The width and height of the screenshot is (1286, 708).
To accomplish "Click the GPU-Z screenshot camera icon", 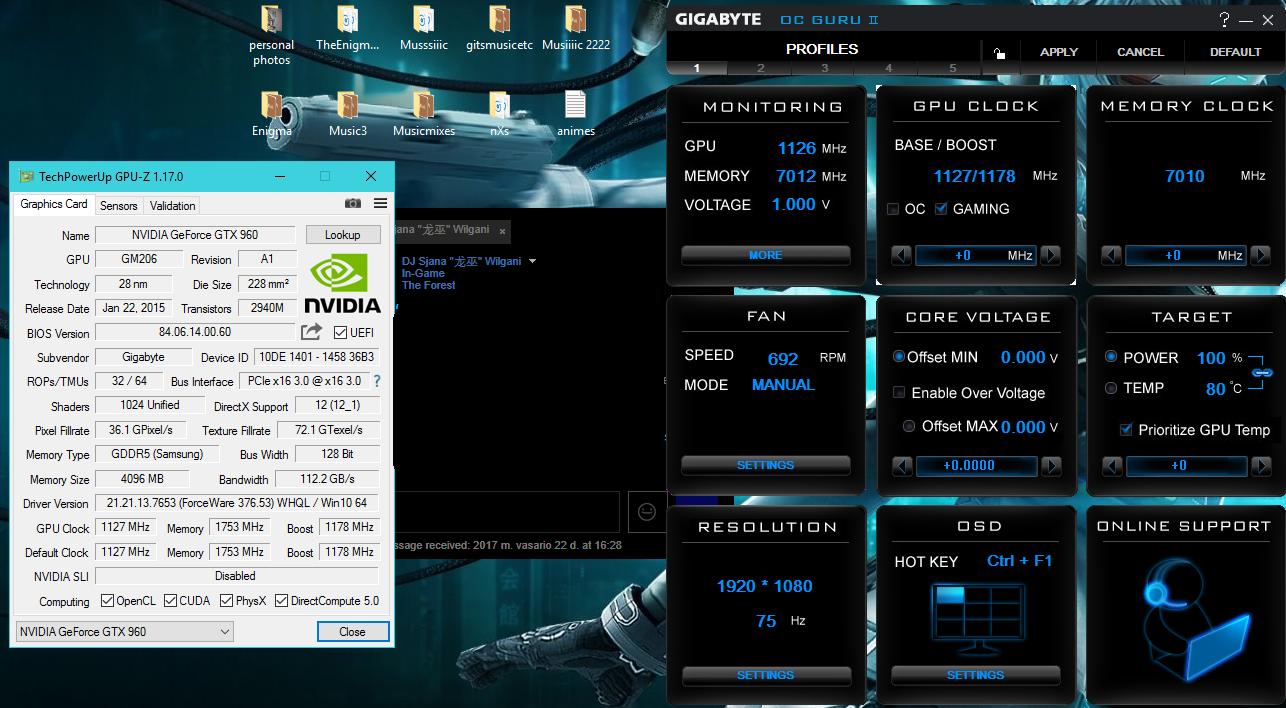I will point(353,203).
